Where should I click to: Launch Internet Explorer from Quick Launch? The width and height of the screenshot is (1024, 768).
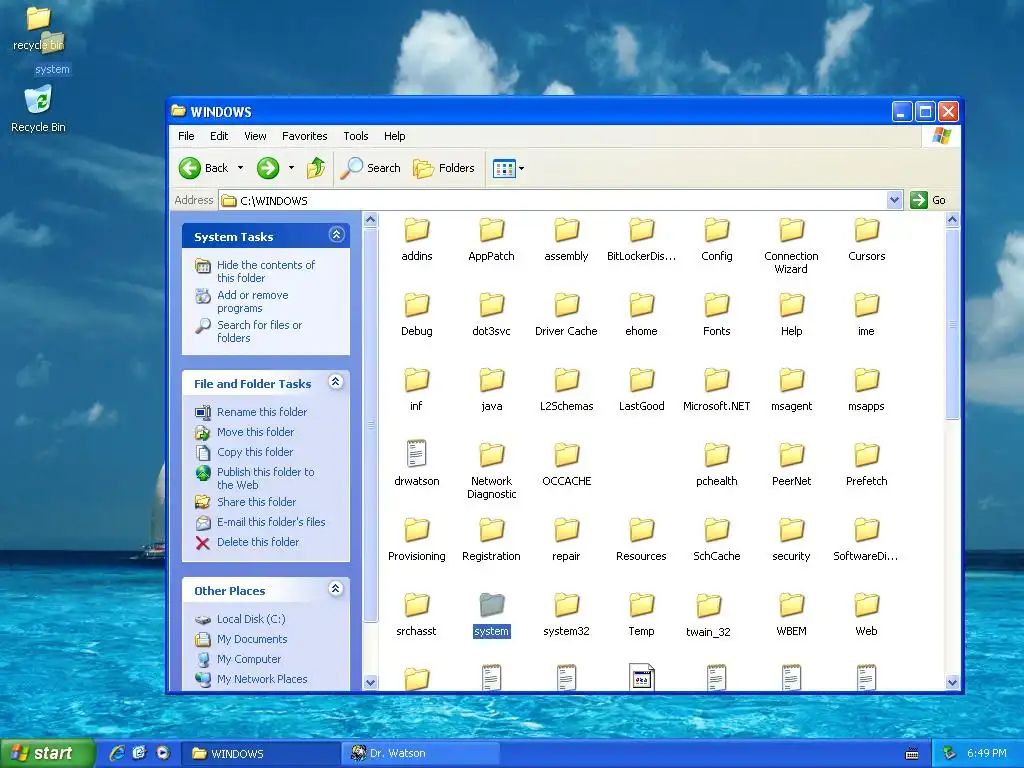[x=117, y=753]
